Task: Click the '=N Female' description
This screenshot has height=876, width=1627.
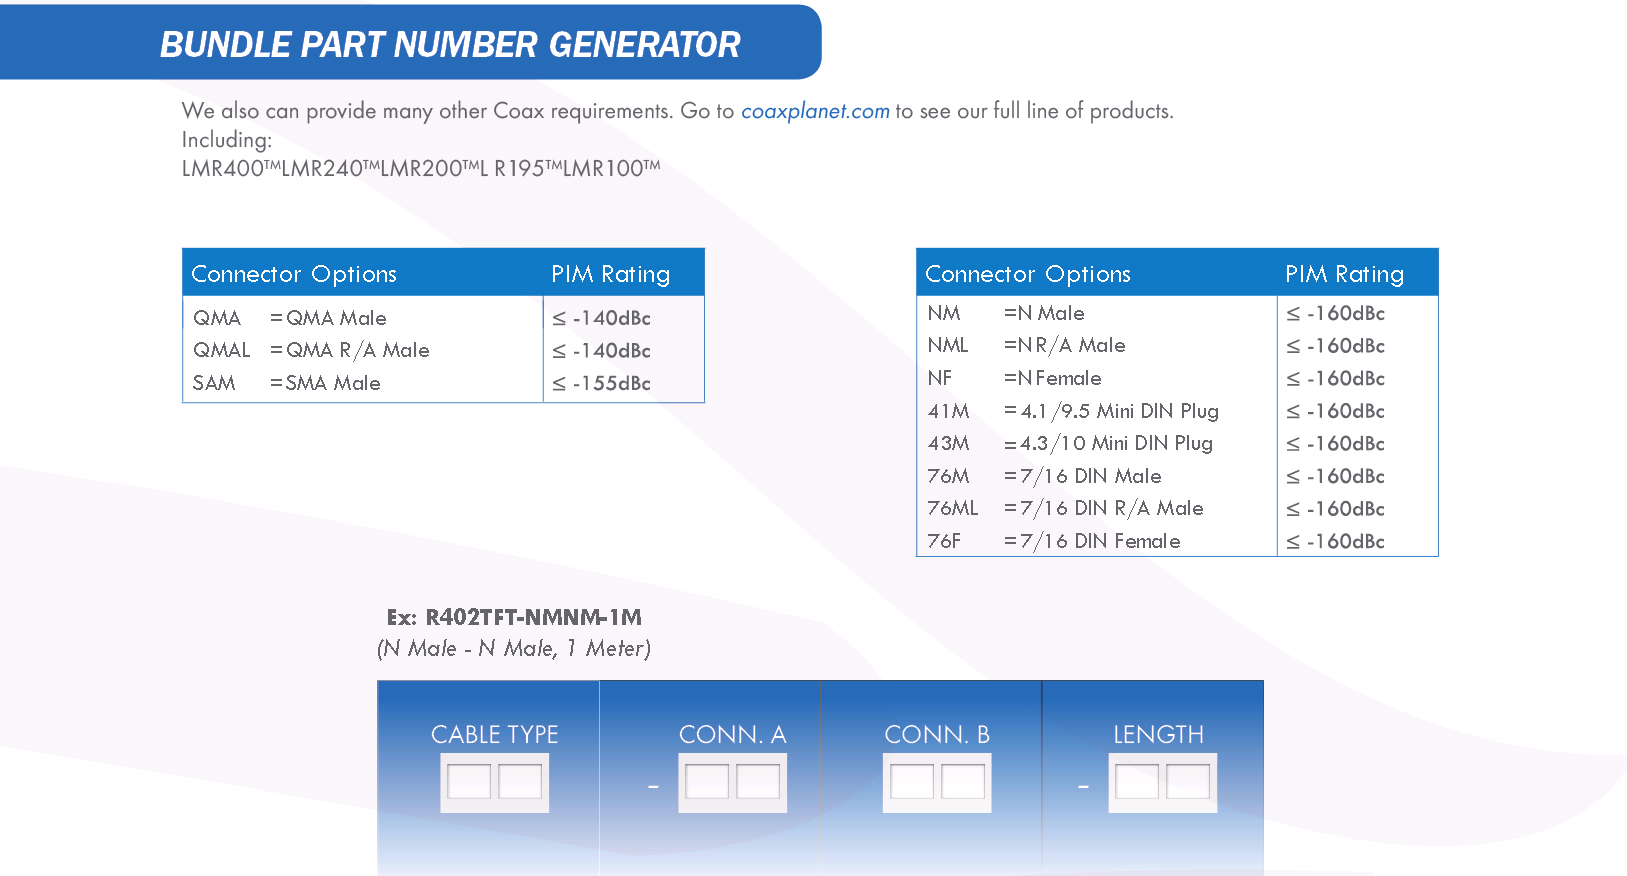Action: (1053, 378)
